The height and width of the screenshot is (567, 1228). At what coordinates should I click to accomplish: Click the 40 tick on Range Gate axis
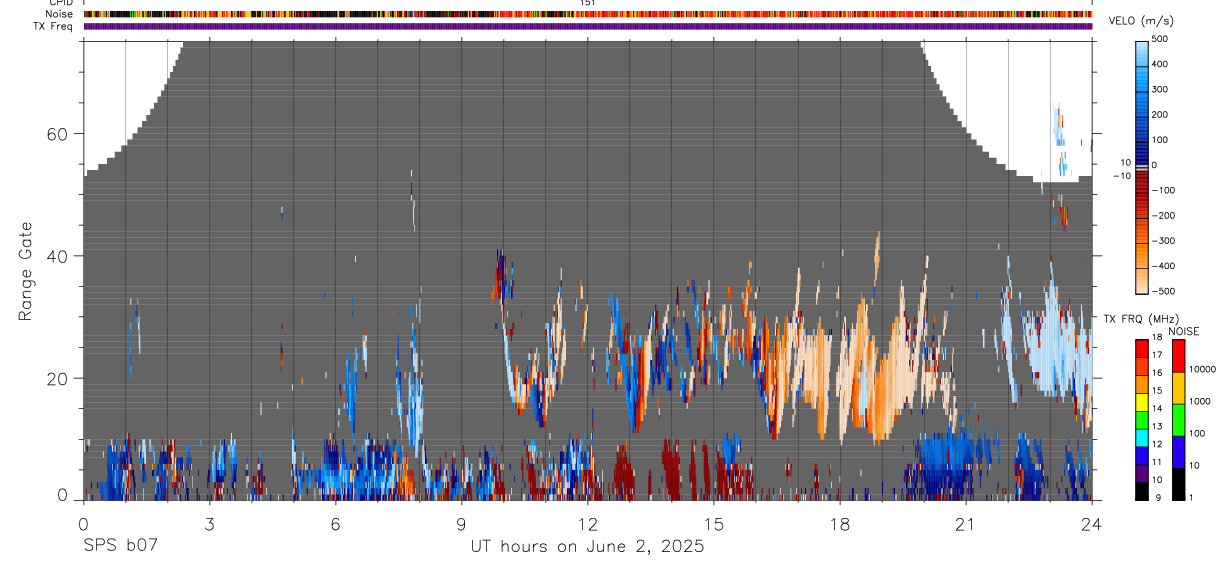tap(56, 256)
